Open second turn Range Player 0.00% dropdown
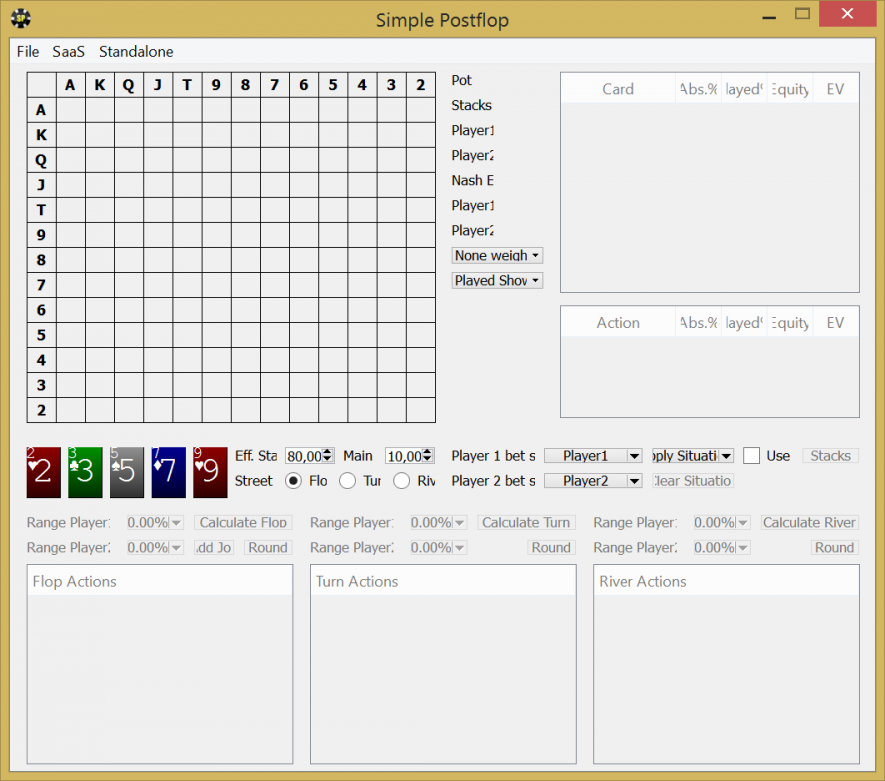The width and height of the screenshot is (885, 781). [x=439, y=547]
